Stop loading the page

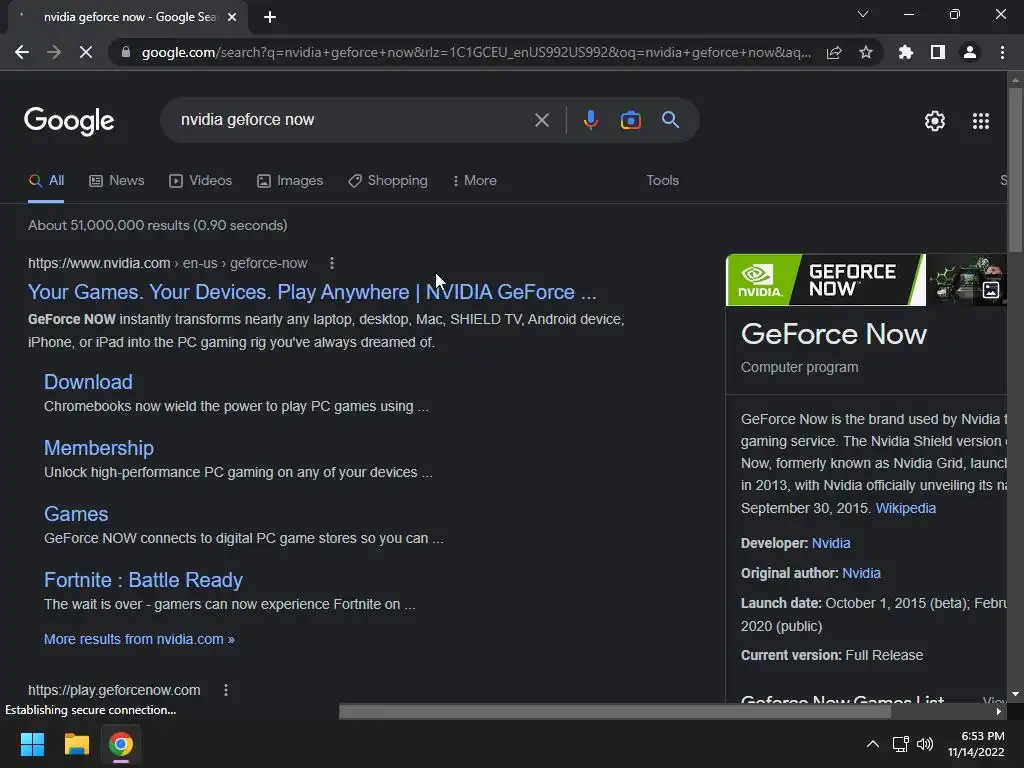point(86,52)
